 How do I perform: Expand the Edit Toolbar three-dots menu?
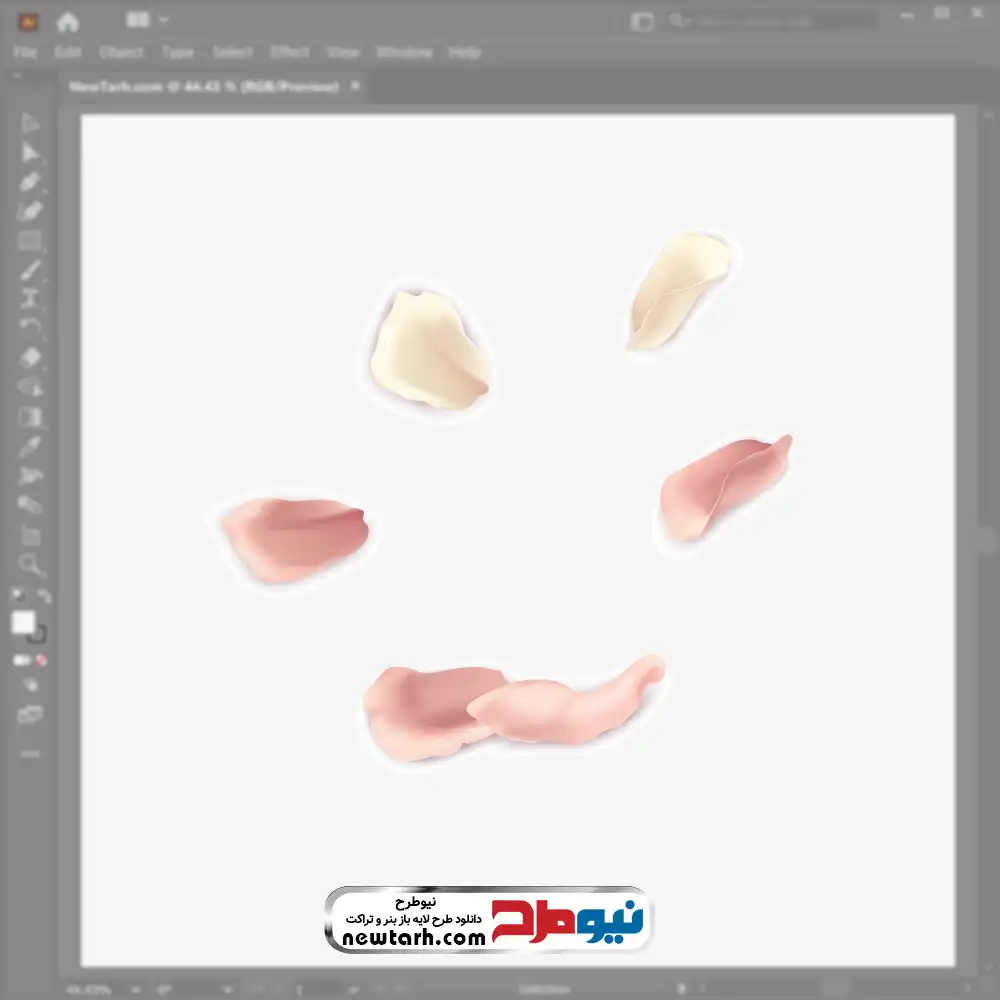pyautogui.click(x=30, y=753)
